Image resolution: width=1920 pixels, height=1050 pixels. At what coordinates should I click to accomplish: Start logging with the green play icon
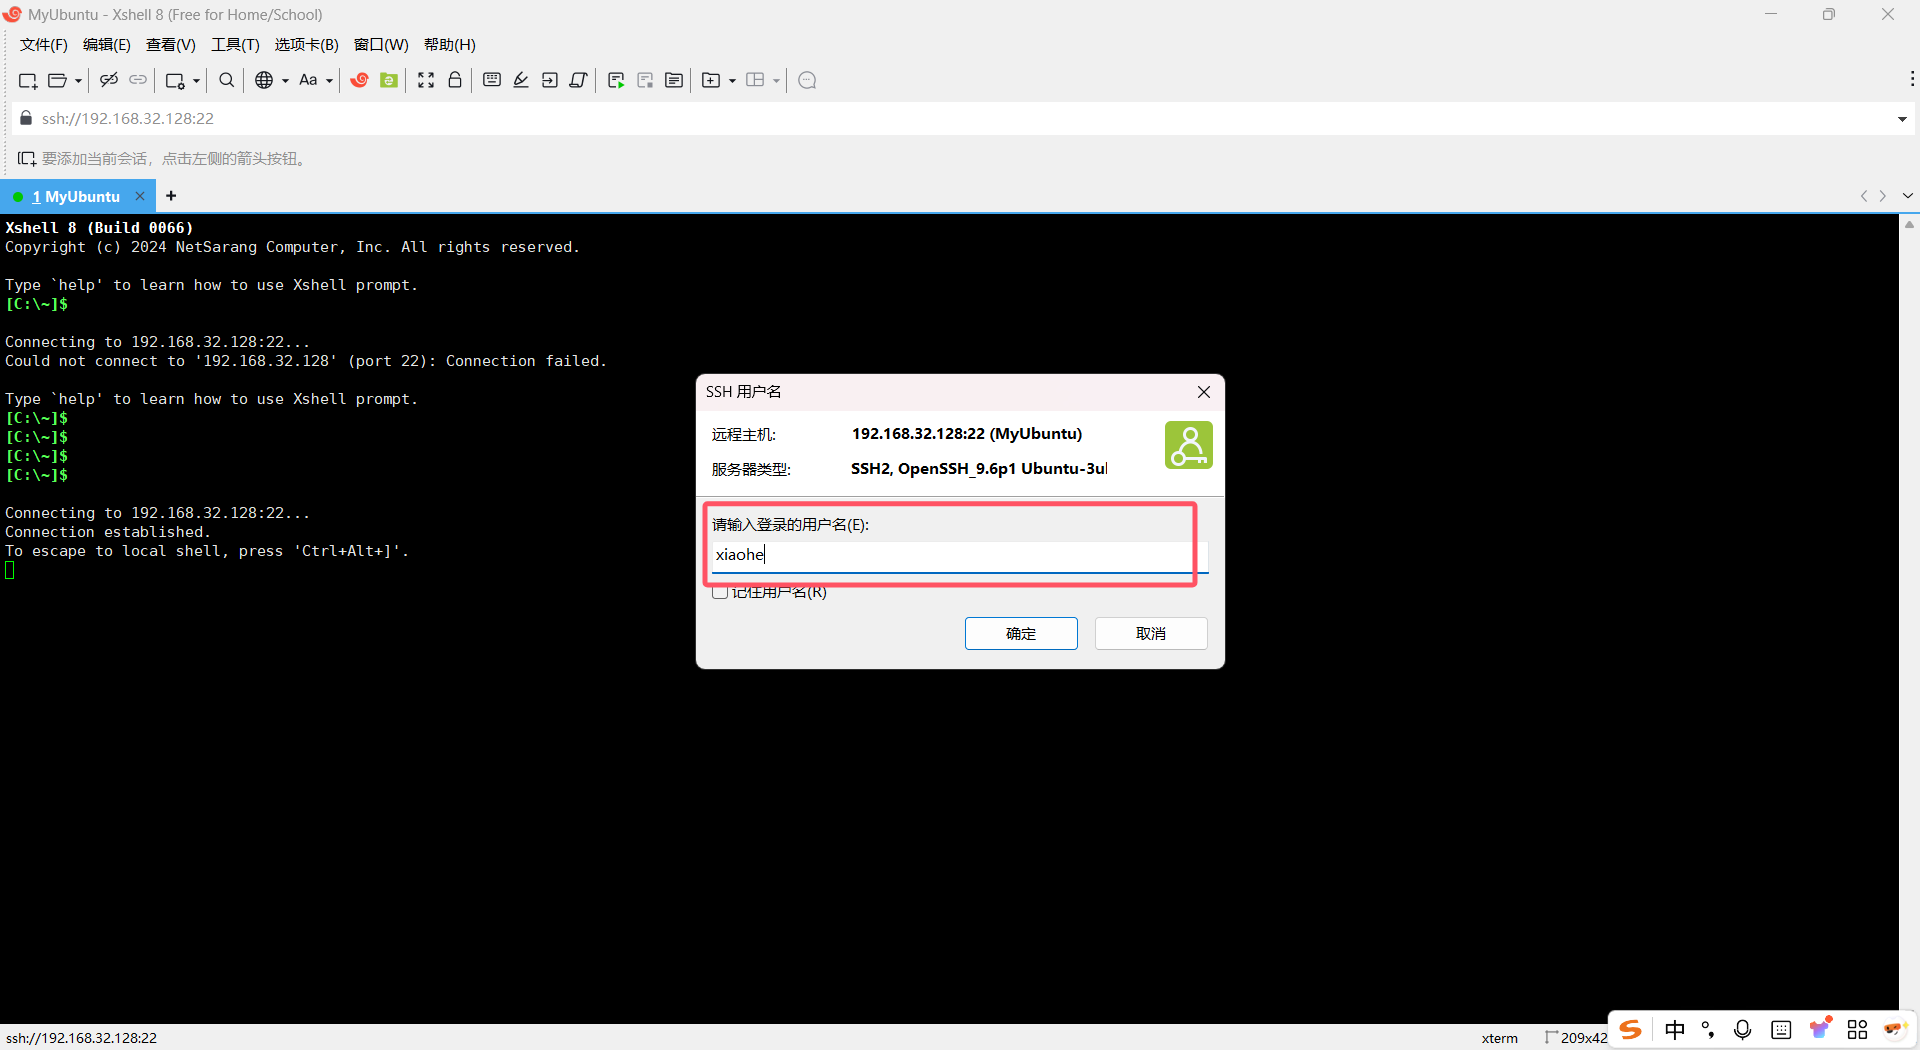(x=616, y=80)
